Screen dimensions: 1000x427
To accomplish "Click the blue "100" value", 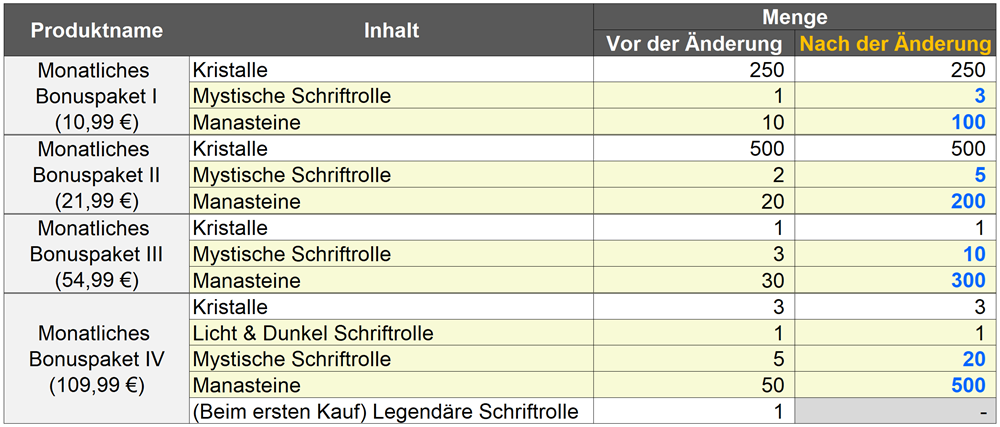I will [x=971, y=123].
